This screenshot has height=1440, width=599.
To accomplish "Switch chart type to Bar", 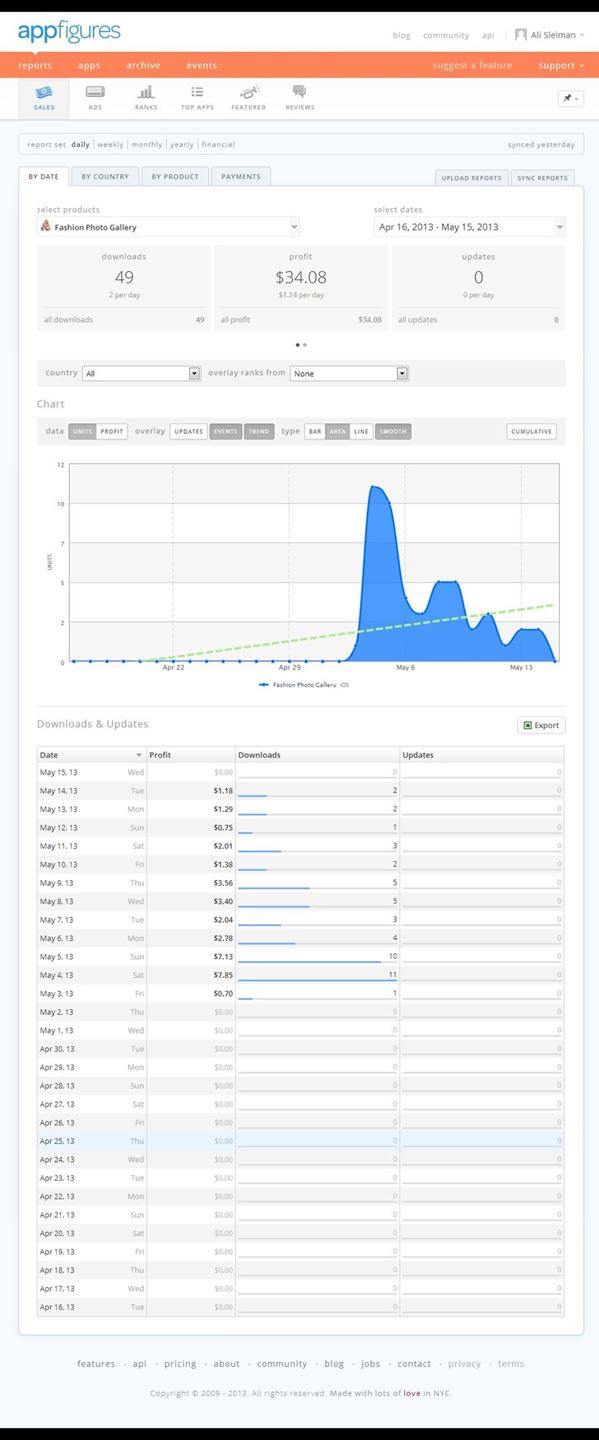I will (315, 431).
